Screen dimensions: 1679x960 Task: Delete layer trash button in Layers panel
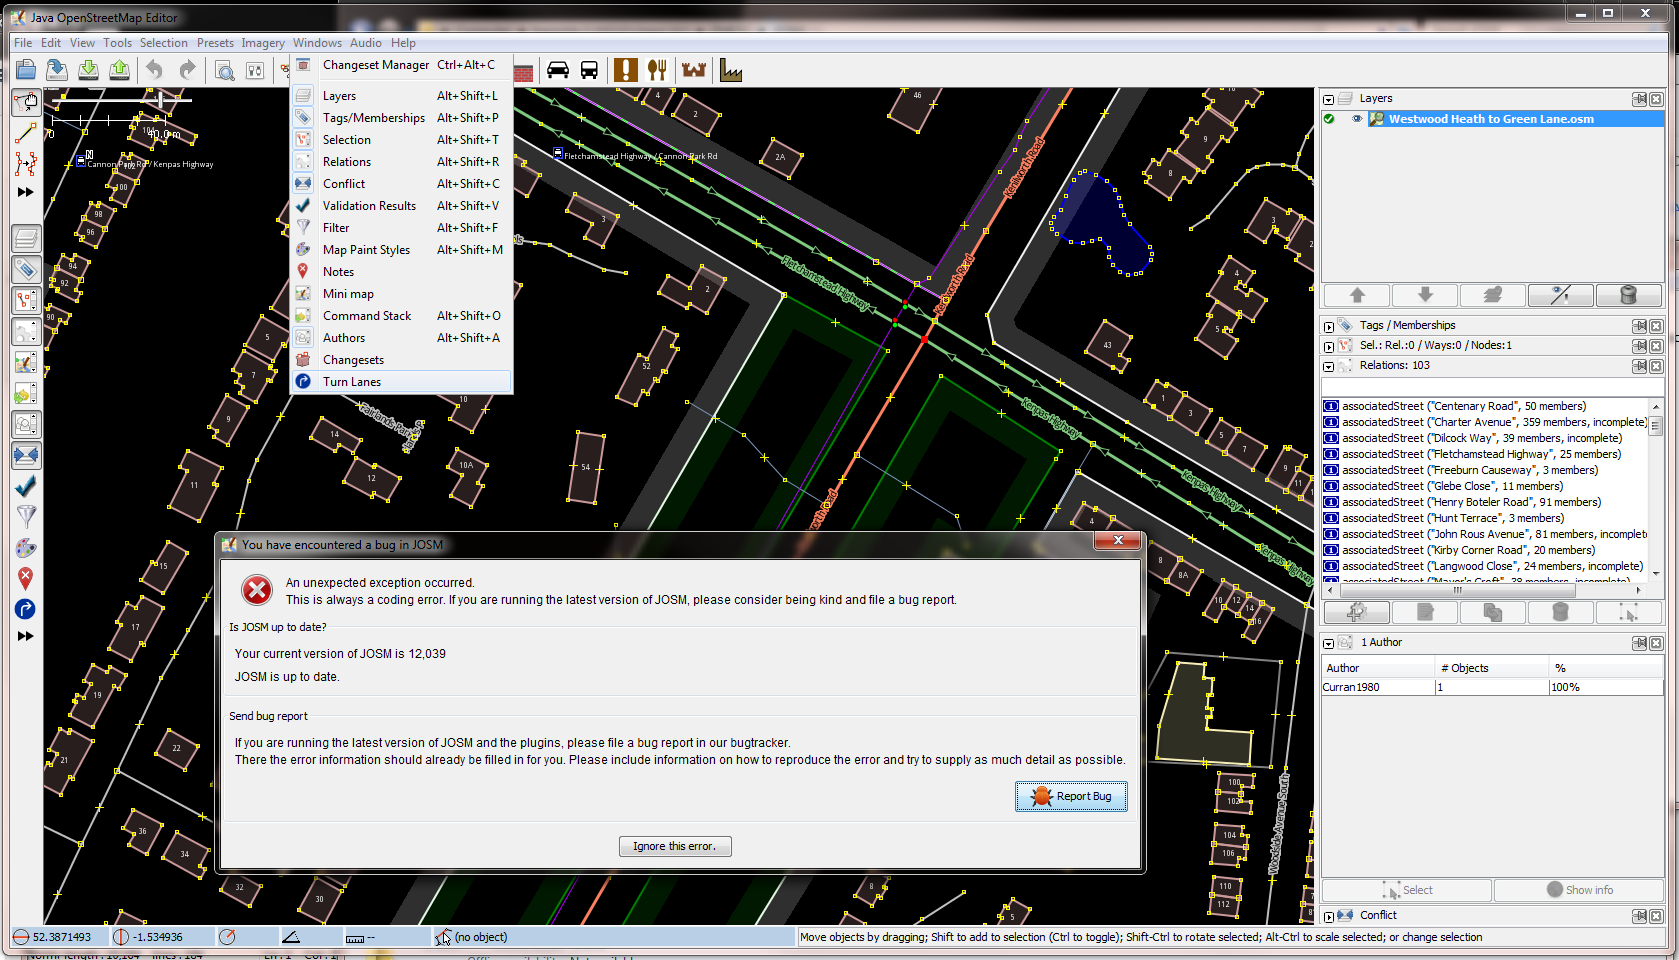tap(1629, 295)
